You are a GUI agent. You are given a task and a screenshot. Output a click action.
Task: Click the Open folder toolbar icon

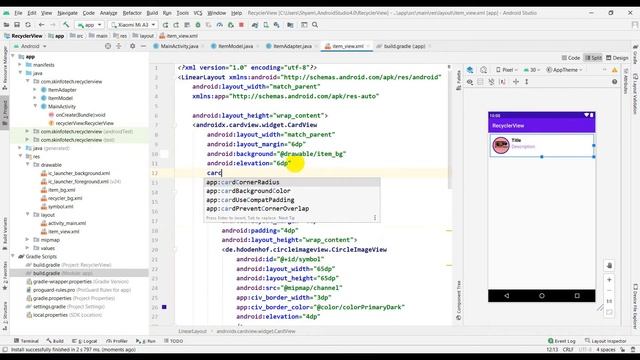point(7,25)
